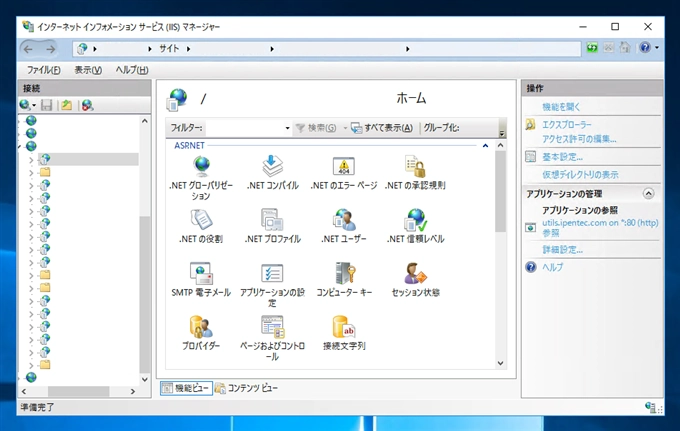
Task: Open セッション状態 feature
Action: pyautogui.click(x=415, y=280)
